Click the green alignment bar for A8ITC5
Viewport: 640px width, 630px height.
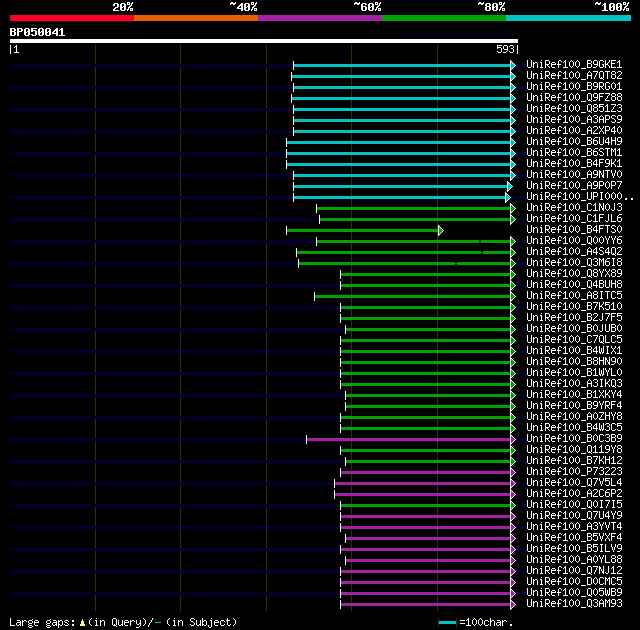tap(412, 296)
